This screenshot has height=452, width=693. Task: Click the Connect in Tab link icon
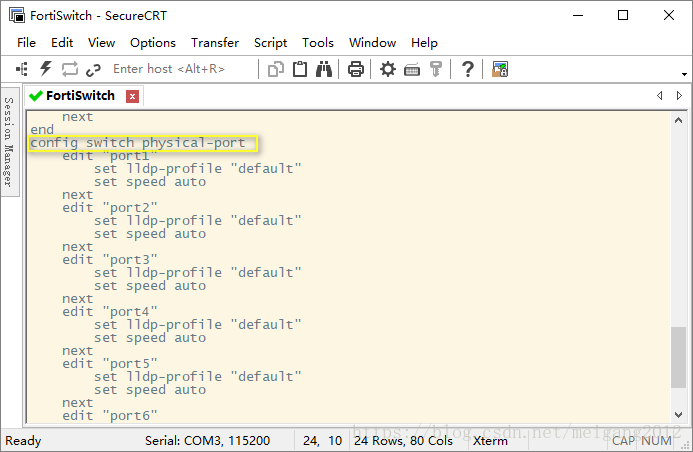(93, 69)
